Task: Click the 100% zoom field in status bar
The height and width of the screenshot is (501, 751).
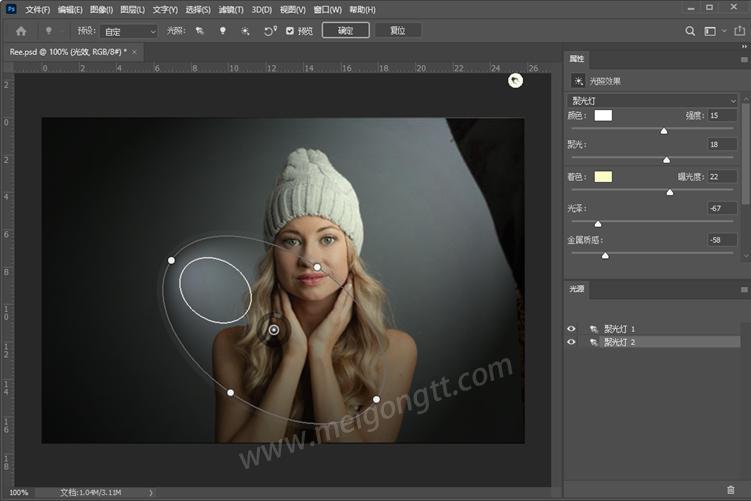Action: [19, 492]
